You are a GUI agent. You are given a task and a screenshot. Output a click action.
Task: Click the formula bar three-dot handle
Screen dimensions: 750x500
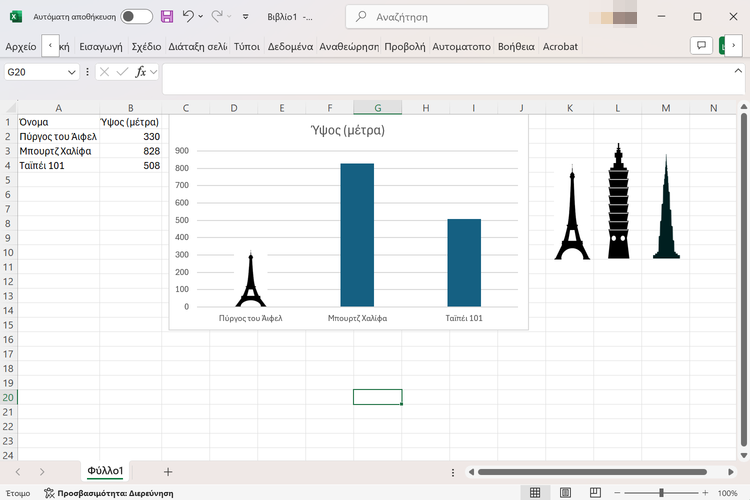tap(87, 72)
